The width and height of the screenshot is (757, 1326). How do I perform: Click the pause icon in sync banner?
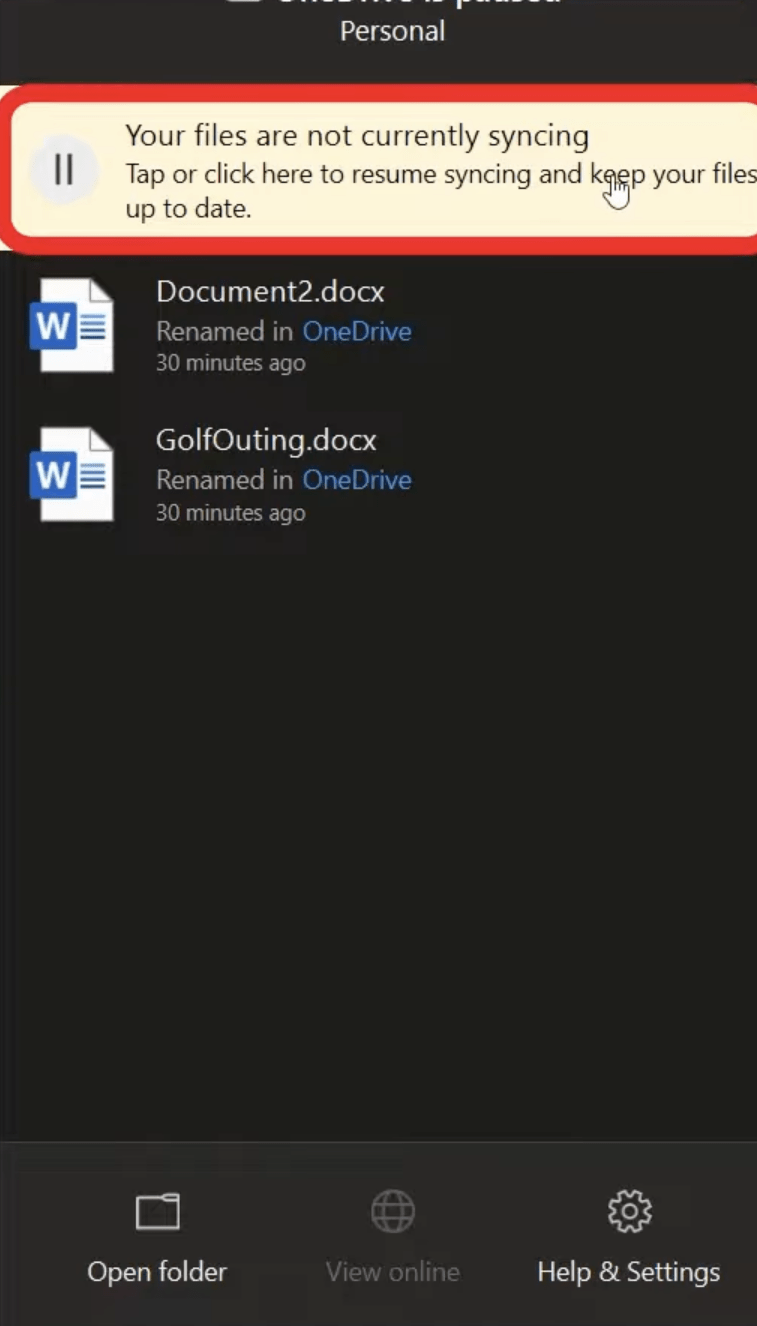click(x=64, y=170)
